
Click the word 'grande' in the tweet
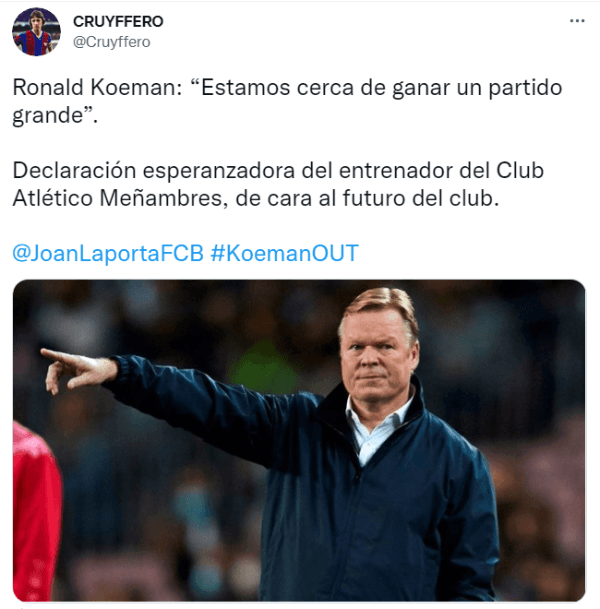click(x=48, y=115)
